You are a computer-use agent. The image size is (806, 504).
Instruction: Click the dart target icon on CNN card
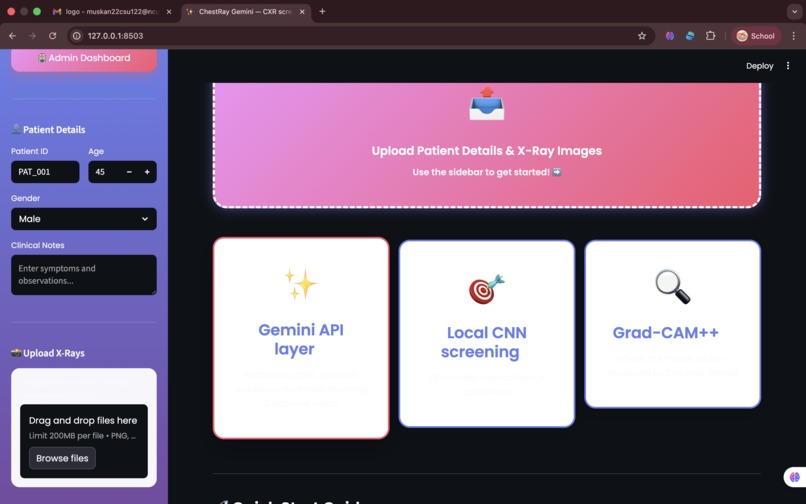pyautogui.click(x=486, y=289)
